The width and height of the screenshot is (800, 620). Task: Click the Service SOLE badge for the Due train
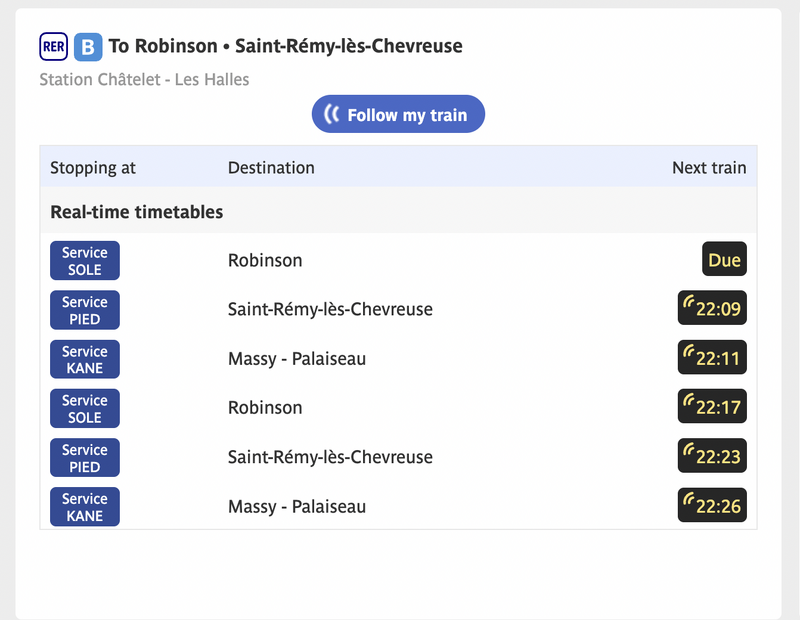tap(85, 261)
